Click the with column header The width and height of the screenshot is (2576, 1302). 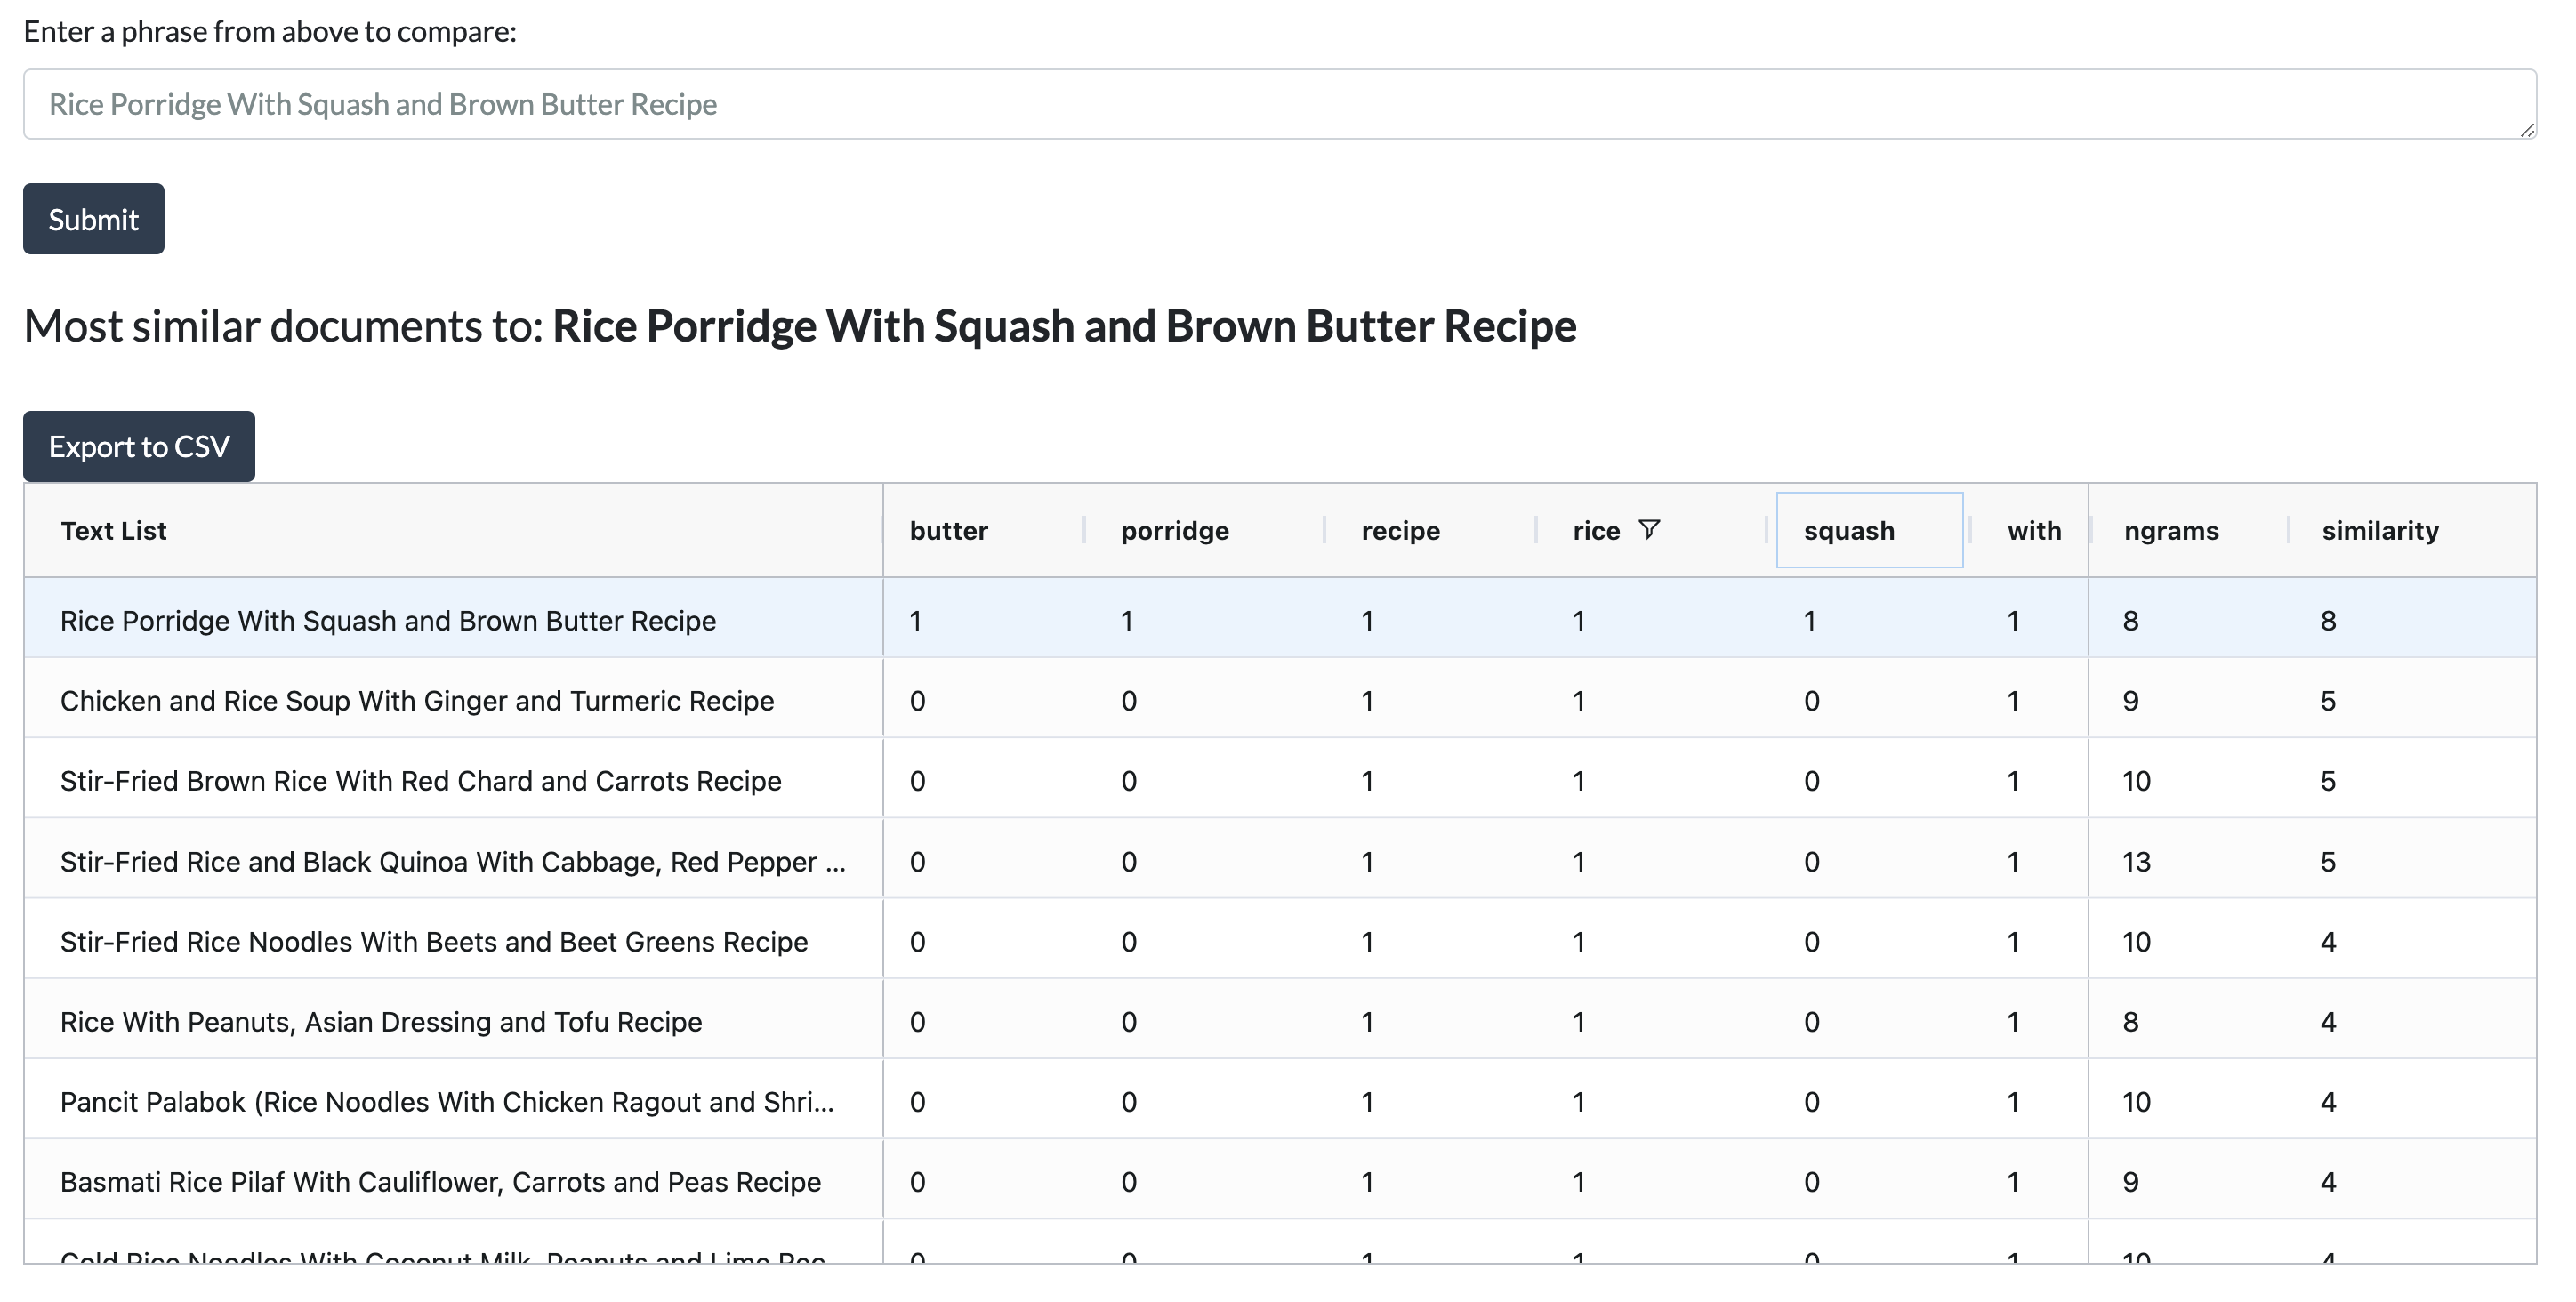point(2033,531)
